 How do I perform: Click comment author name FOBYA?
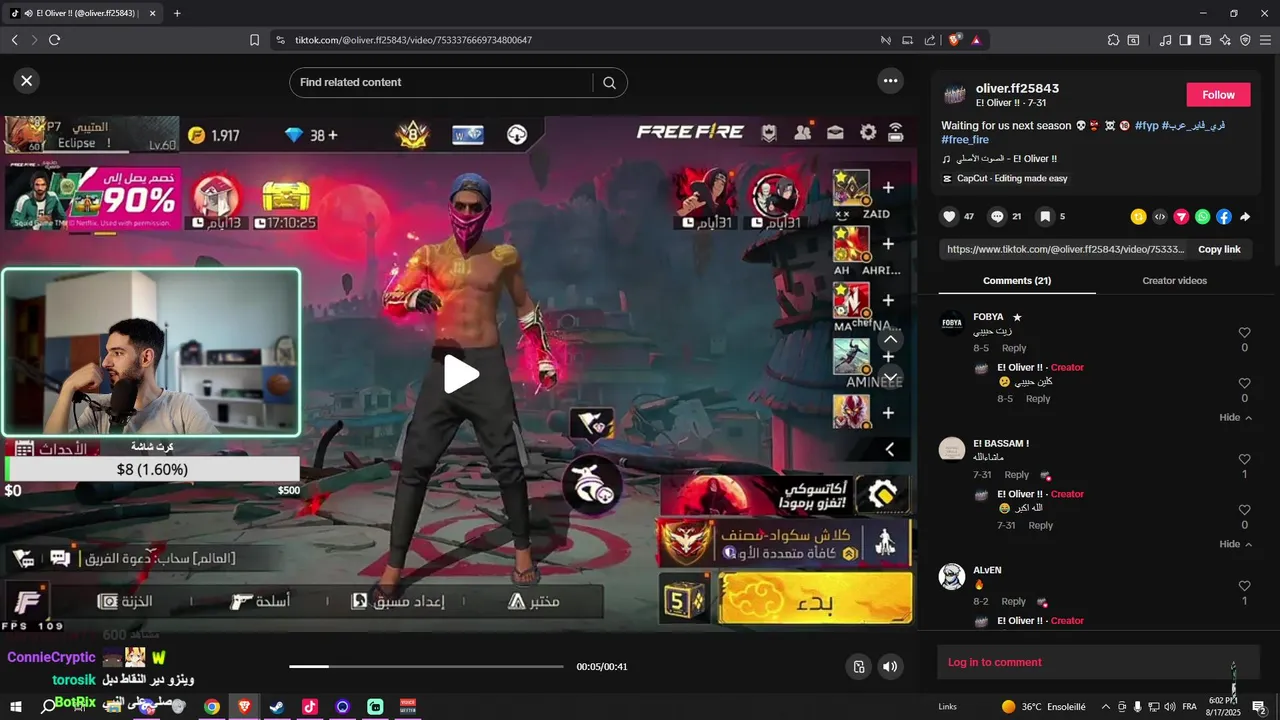point(988,317)
